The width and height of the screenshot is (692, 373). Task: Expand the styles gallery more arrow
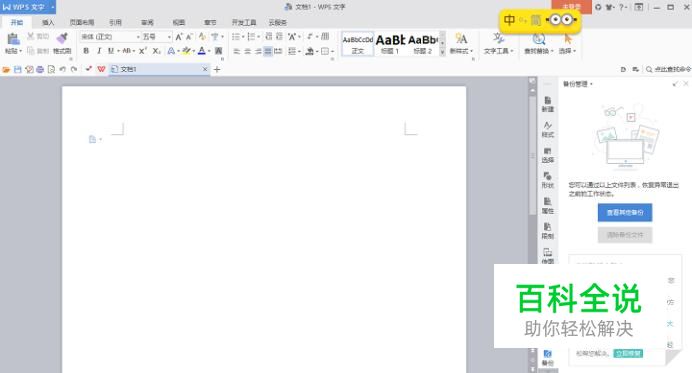click(x=443, y=52)
